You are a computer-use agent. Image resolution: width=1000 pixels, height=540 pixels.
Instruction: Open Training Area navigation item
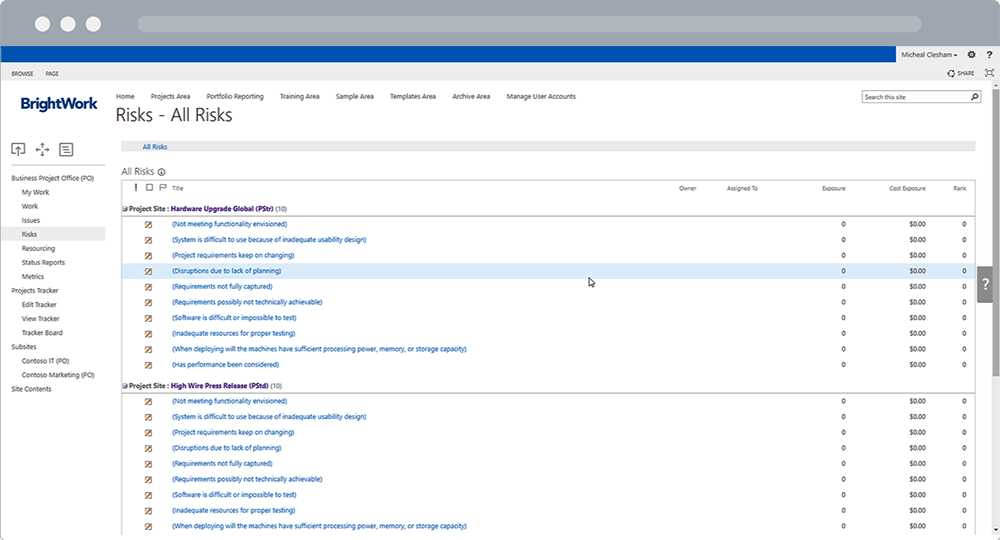pos(299,96)
